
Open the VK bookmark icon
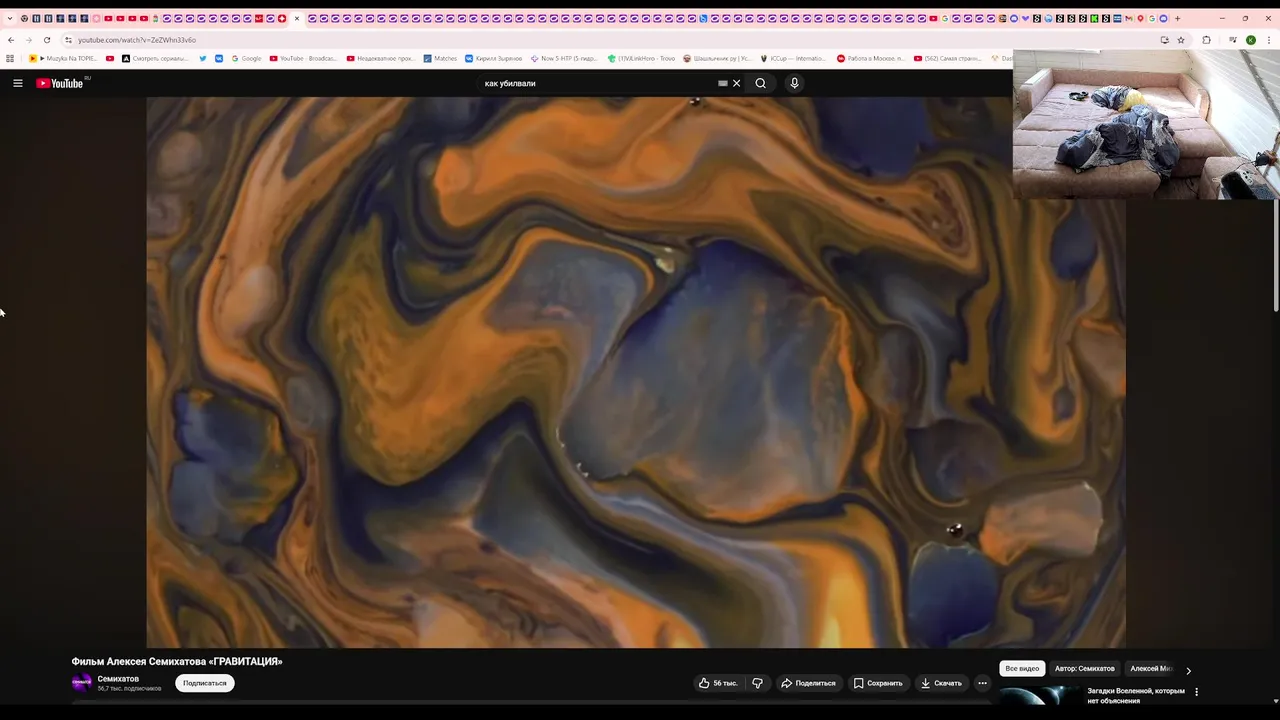(219, 58)
